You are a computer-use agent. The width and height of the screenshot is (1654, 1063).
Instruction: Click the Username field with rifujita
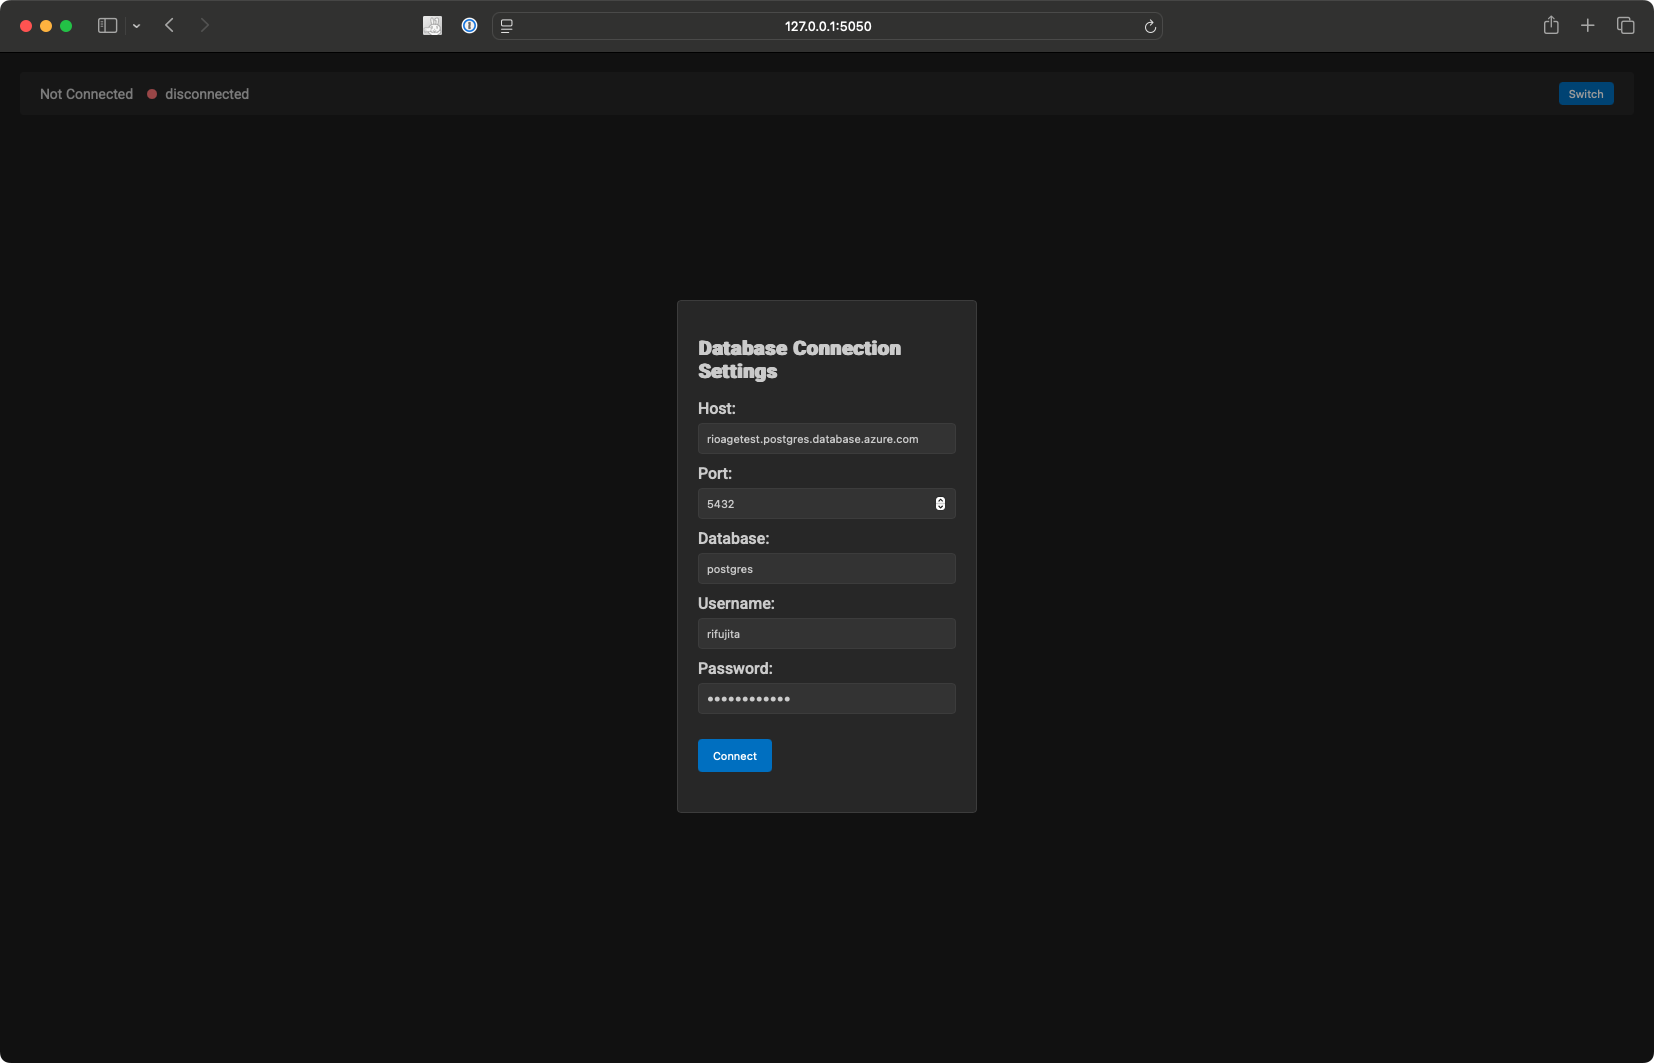[826, 634]
